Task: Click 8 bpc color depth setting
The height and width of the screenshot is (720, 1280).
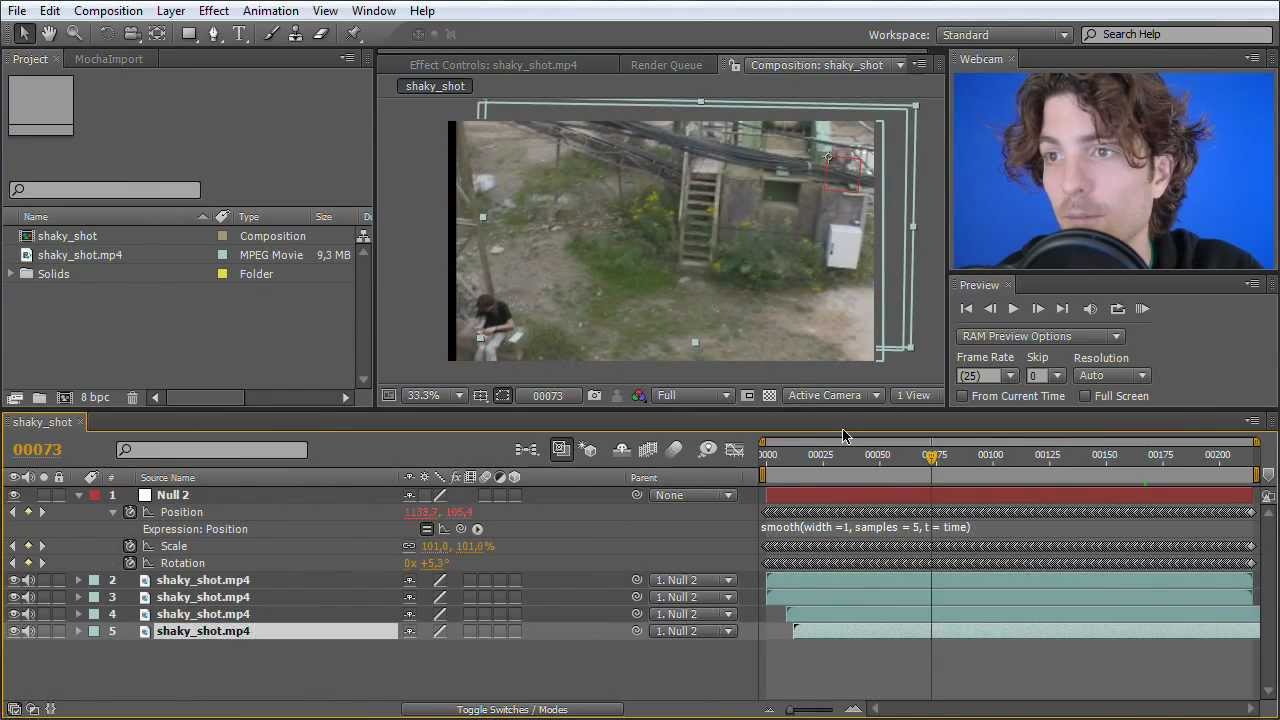Action: coord(95,398)
